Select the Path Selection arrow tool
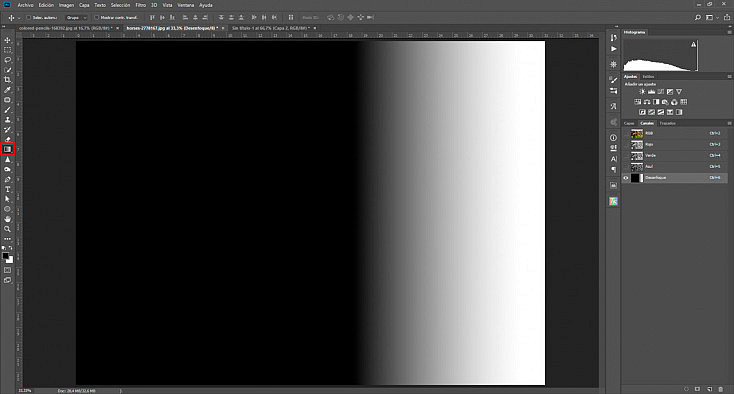 [x=7, y=199]
